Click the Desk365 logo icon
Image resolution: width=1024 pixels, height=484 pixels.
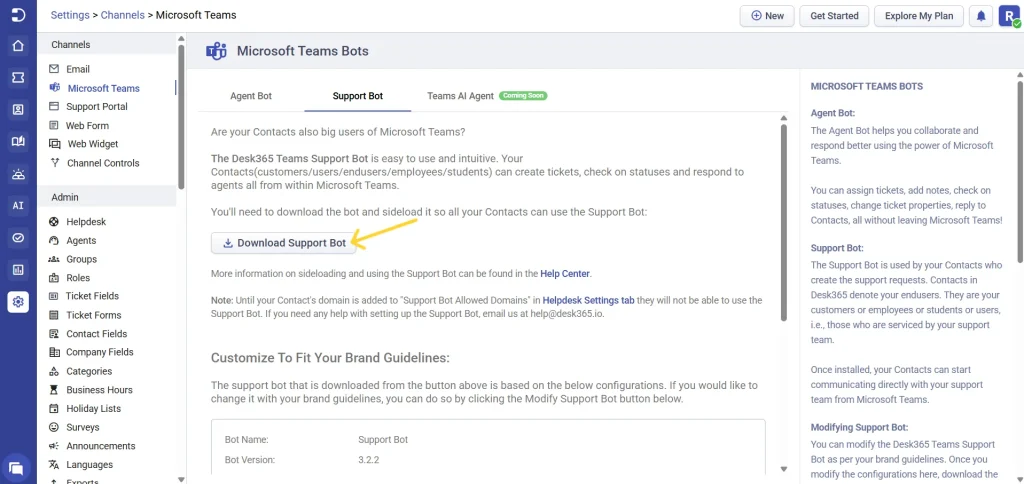(x=18, y=15)
